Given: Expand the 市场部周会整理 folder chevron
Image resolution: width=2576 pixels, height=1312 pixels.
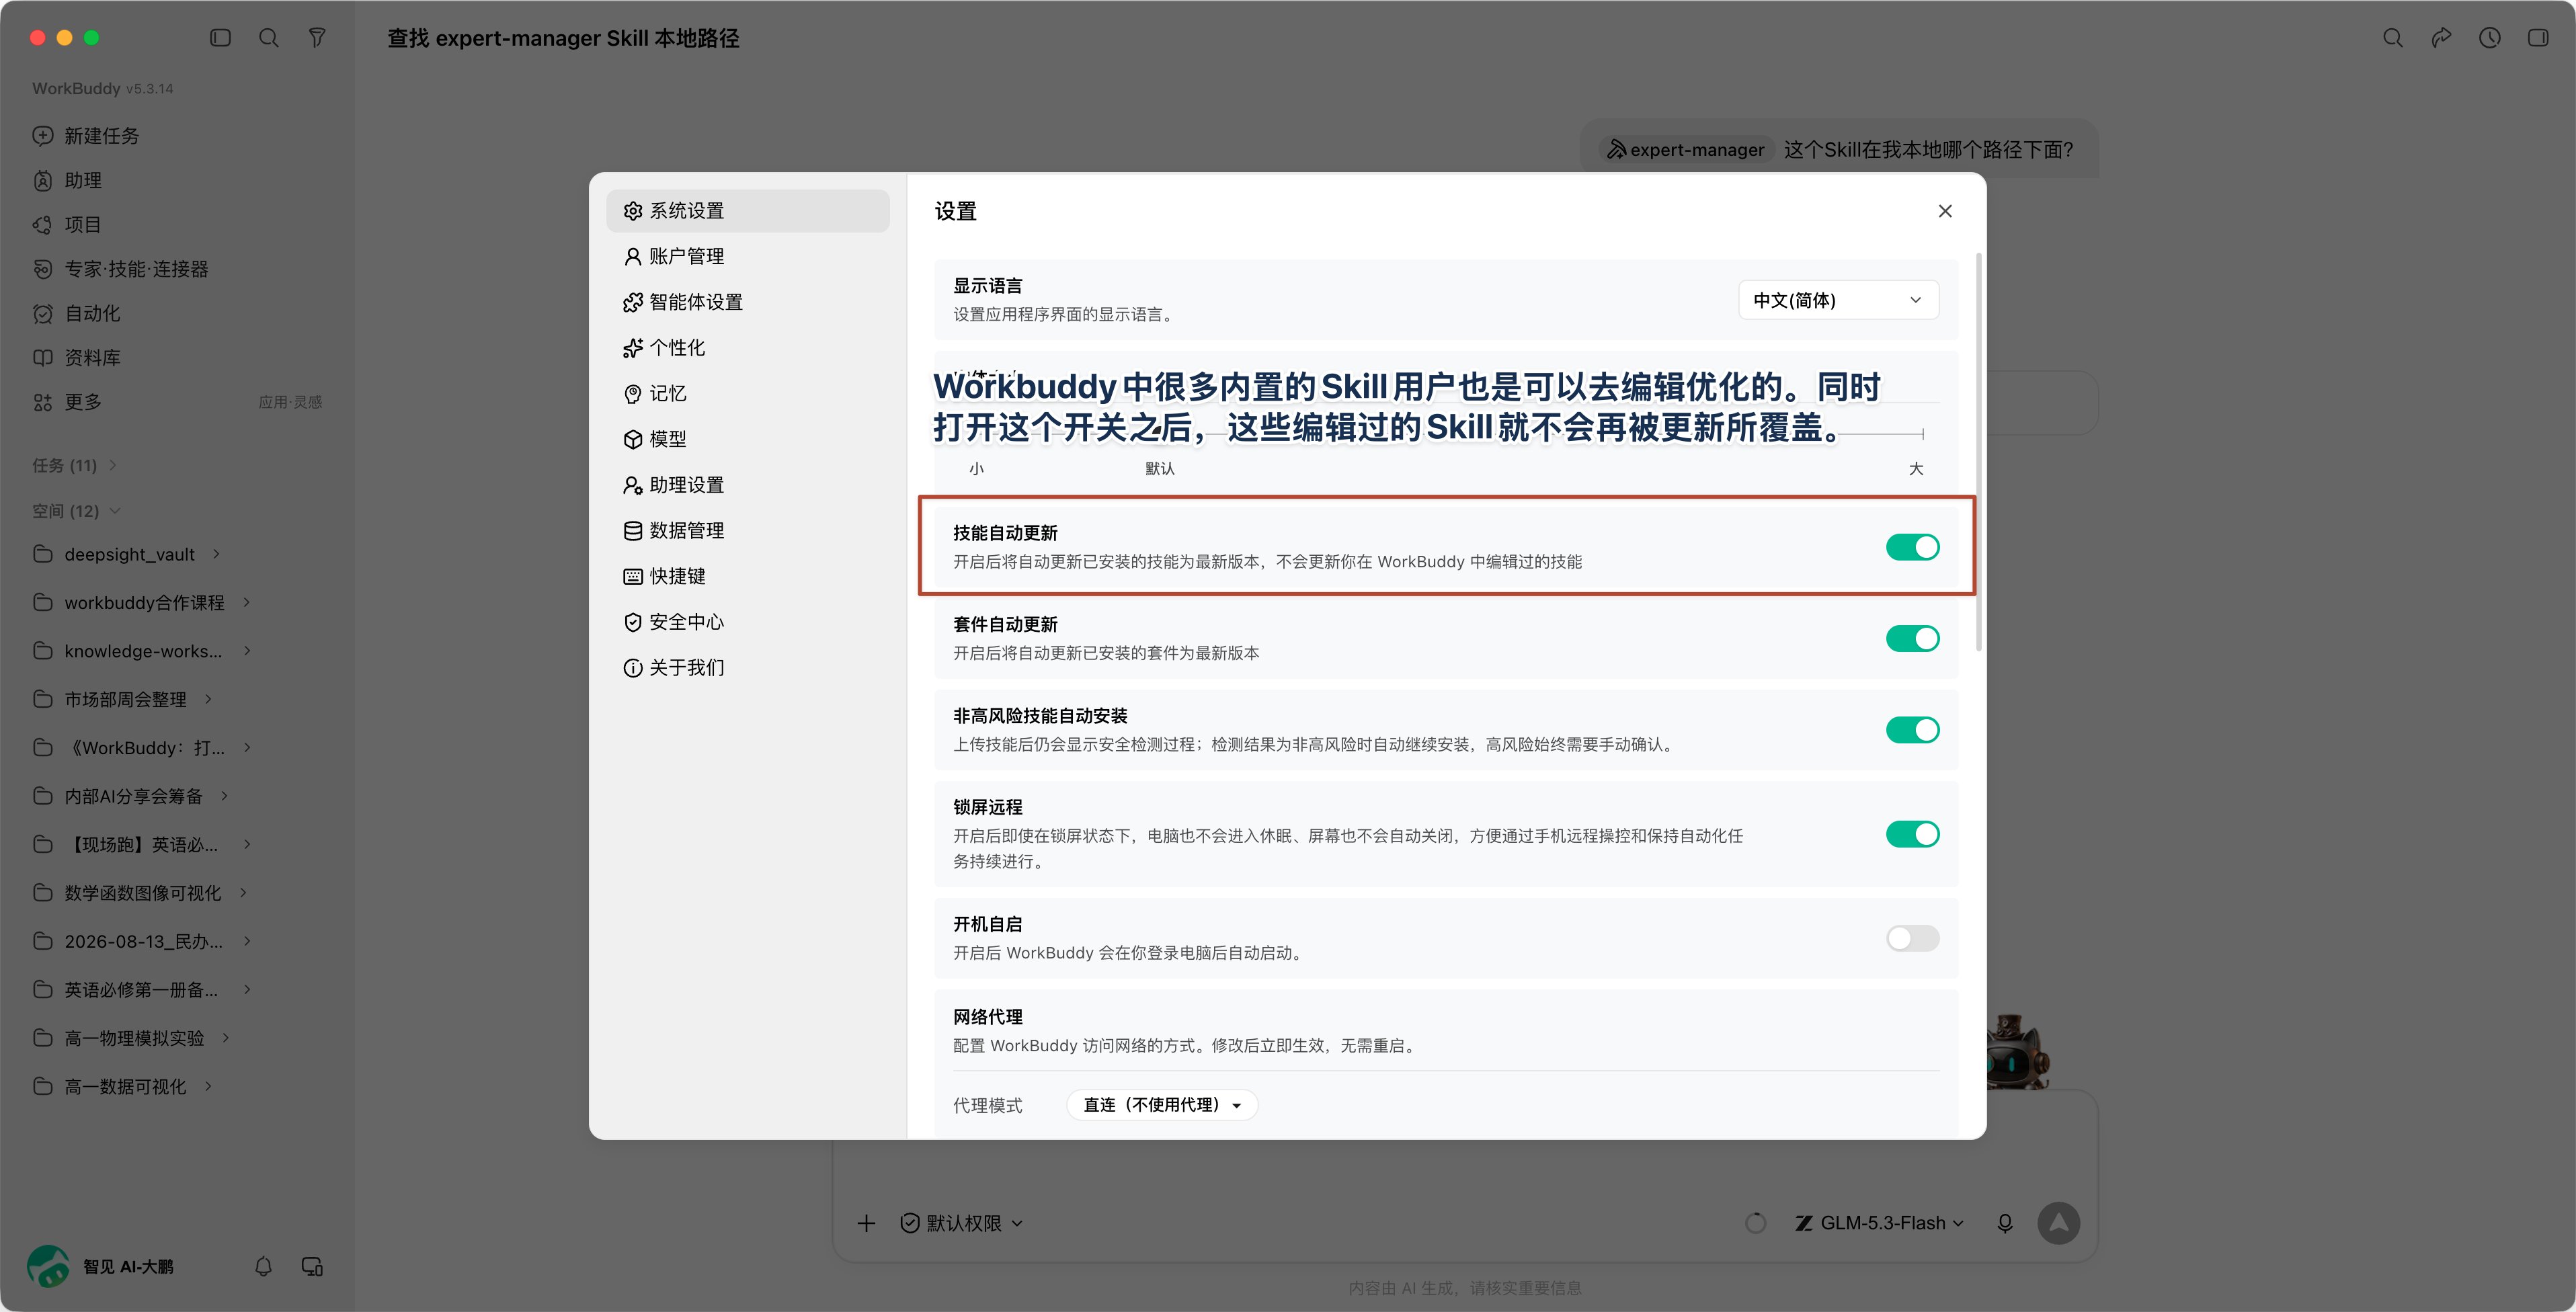Looking at the screenshot, I should [x=208, y=699].
